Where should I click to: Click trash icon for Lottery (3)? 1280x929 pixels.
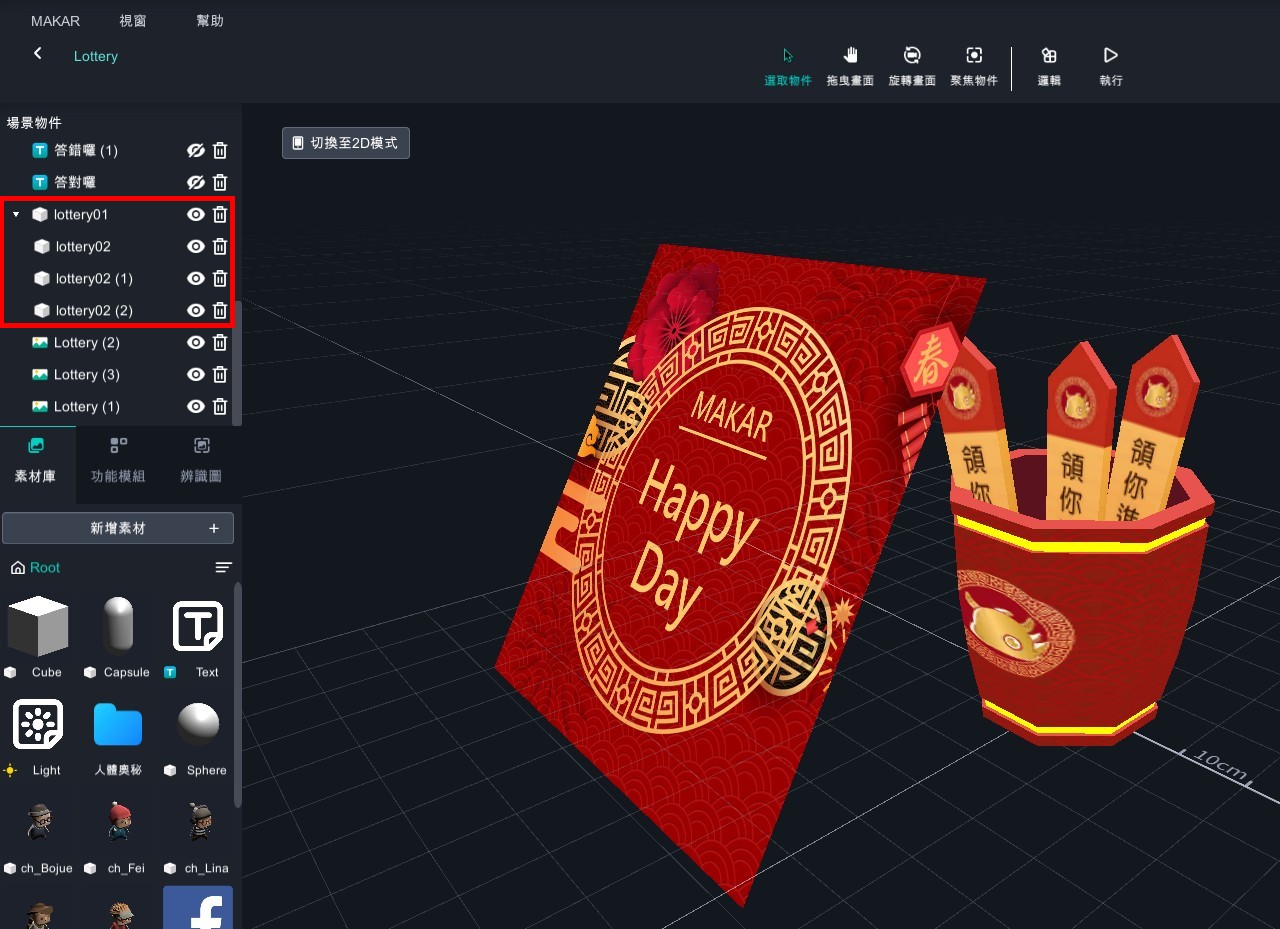220,375
